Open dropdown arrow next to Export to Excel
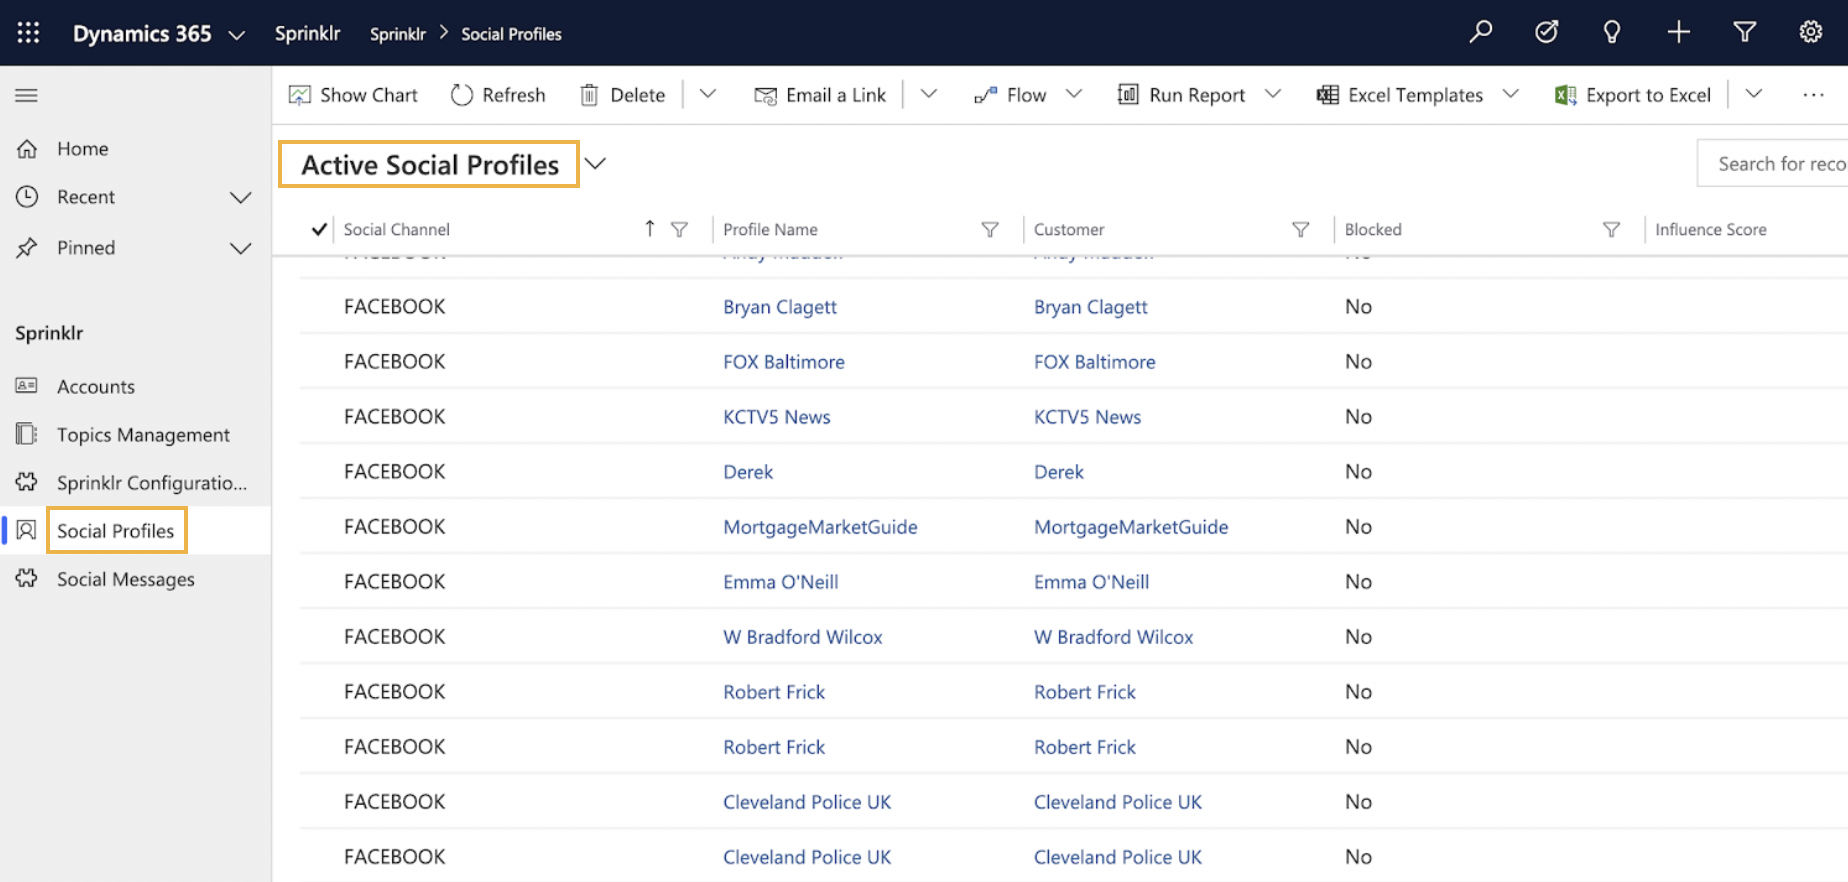The width and height of the screenshot is (1848, 882). pyautogui.click(x=1754, y=94)
